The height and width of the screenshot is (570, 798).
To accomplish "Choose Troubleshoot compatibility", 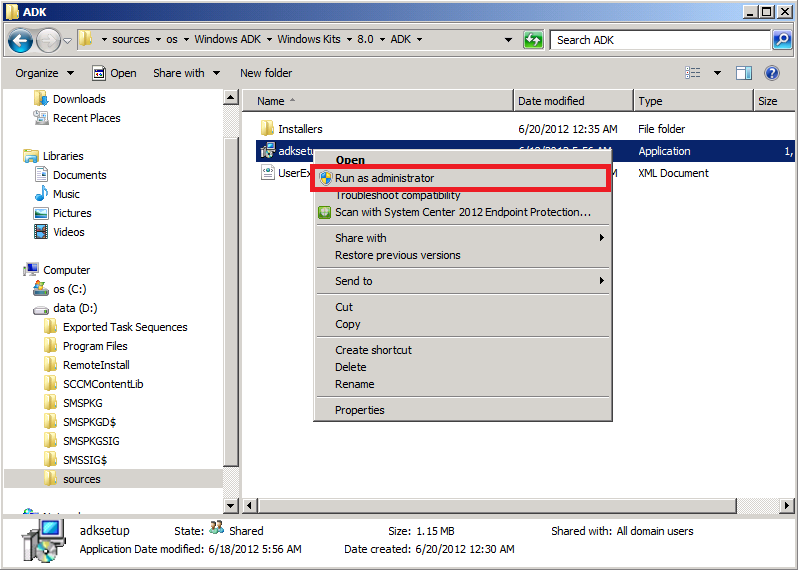I will 397,195.
